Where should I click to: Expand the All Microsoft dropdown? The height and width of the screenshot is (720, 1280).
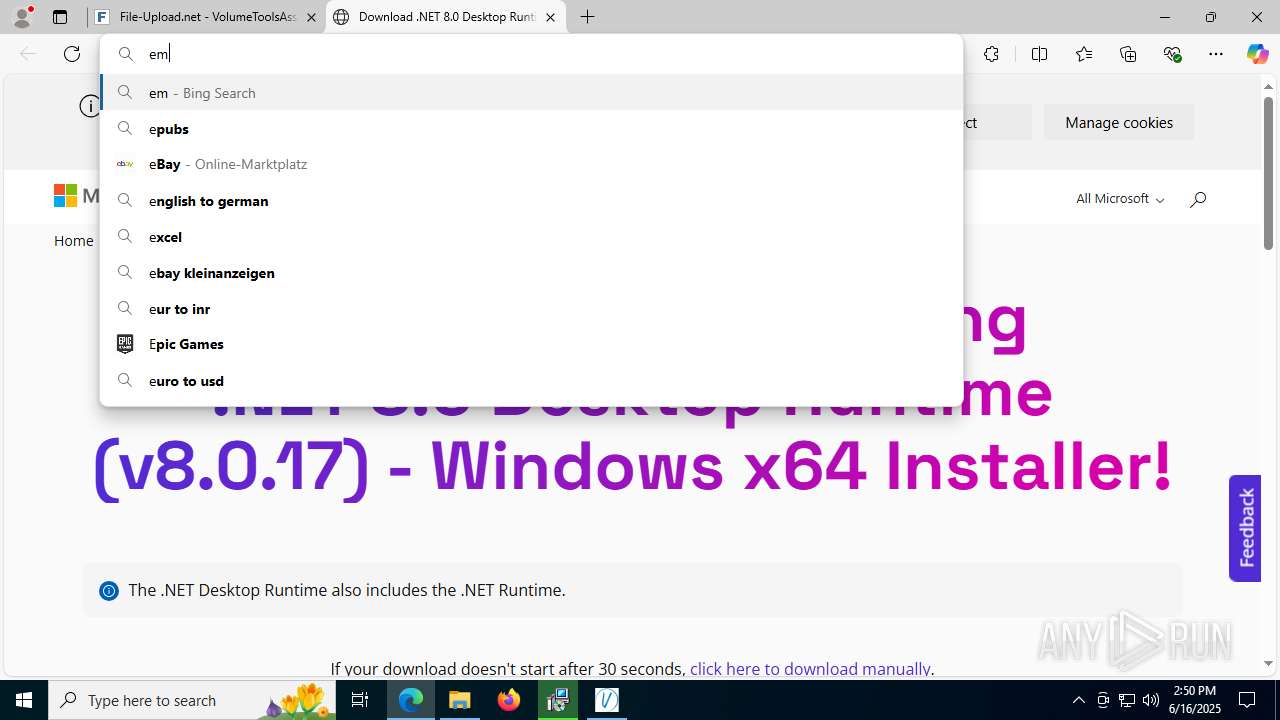[x=1120, y=198]
